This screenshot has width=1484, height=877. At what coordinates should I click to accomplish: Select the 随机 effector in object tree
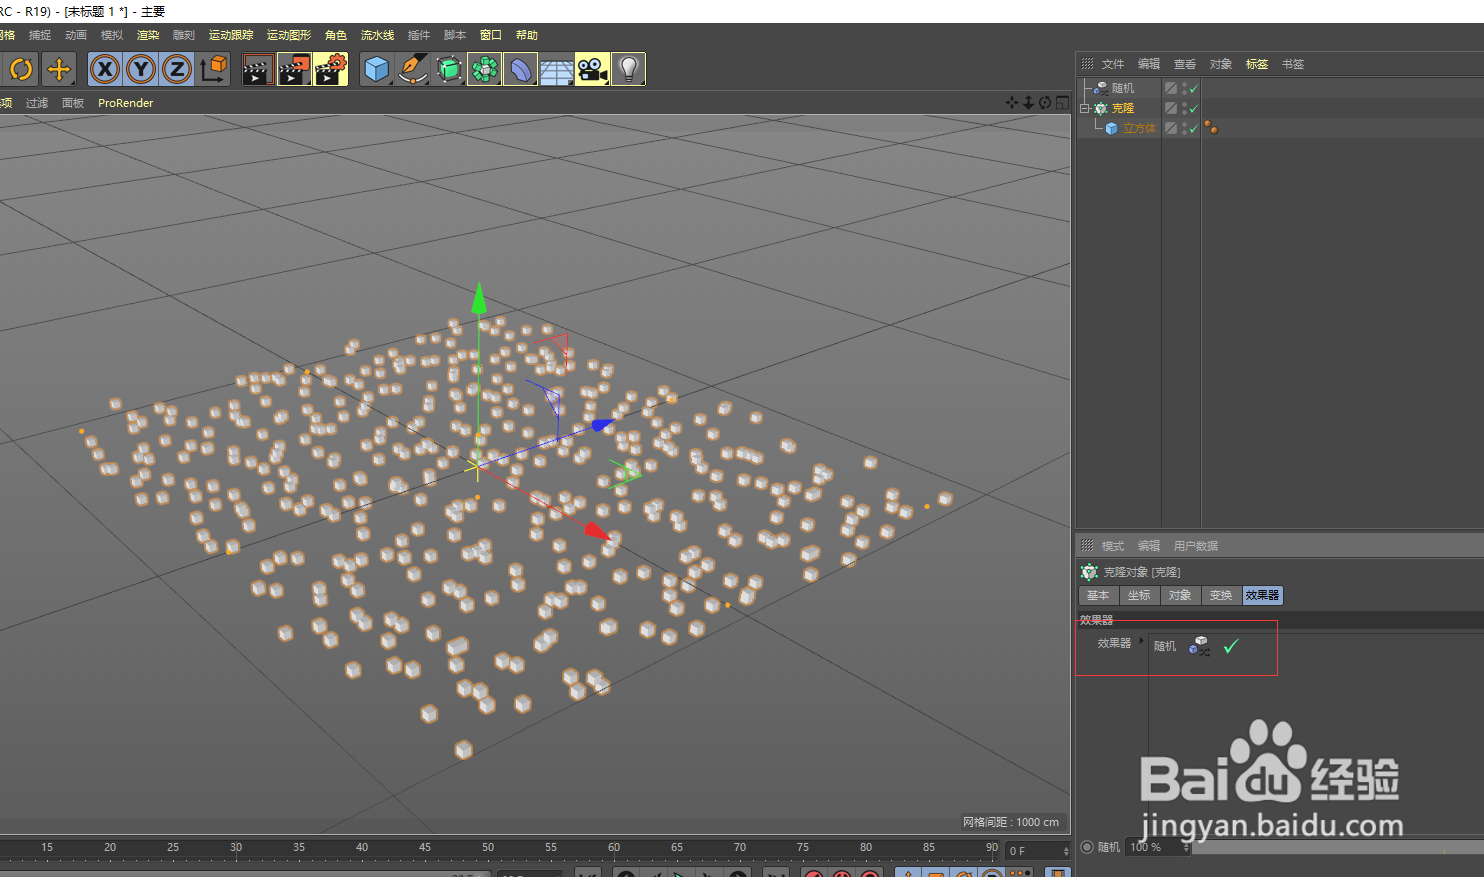[x=1123, y=88]
